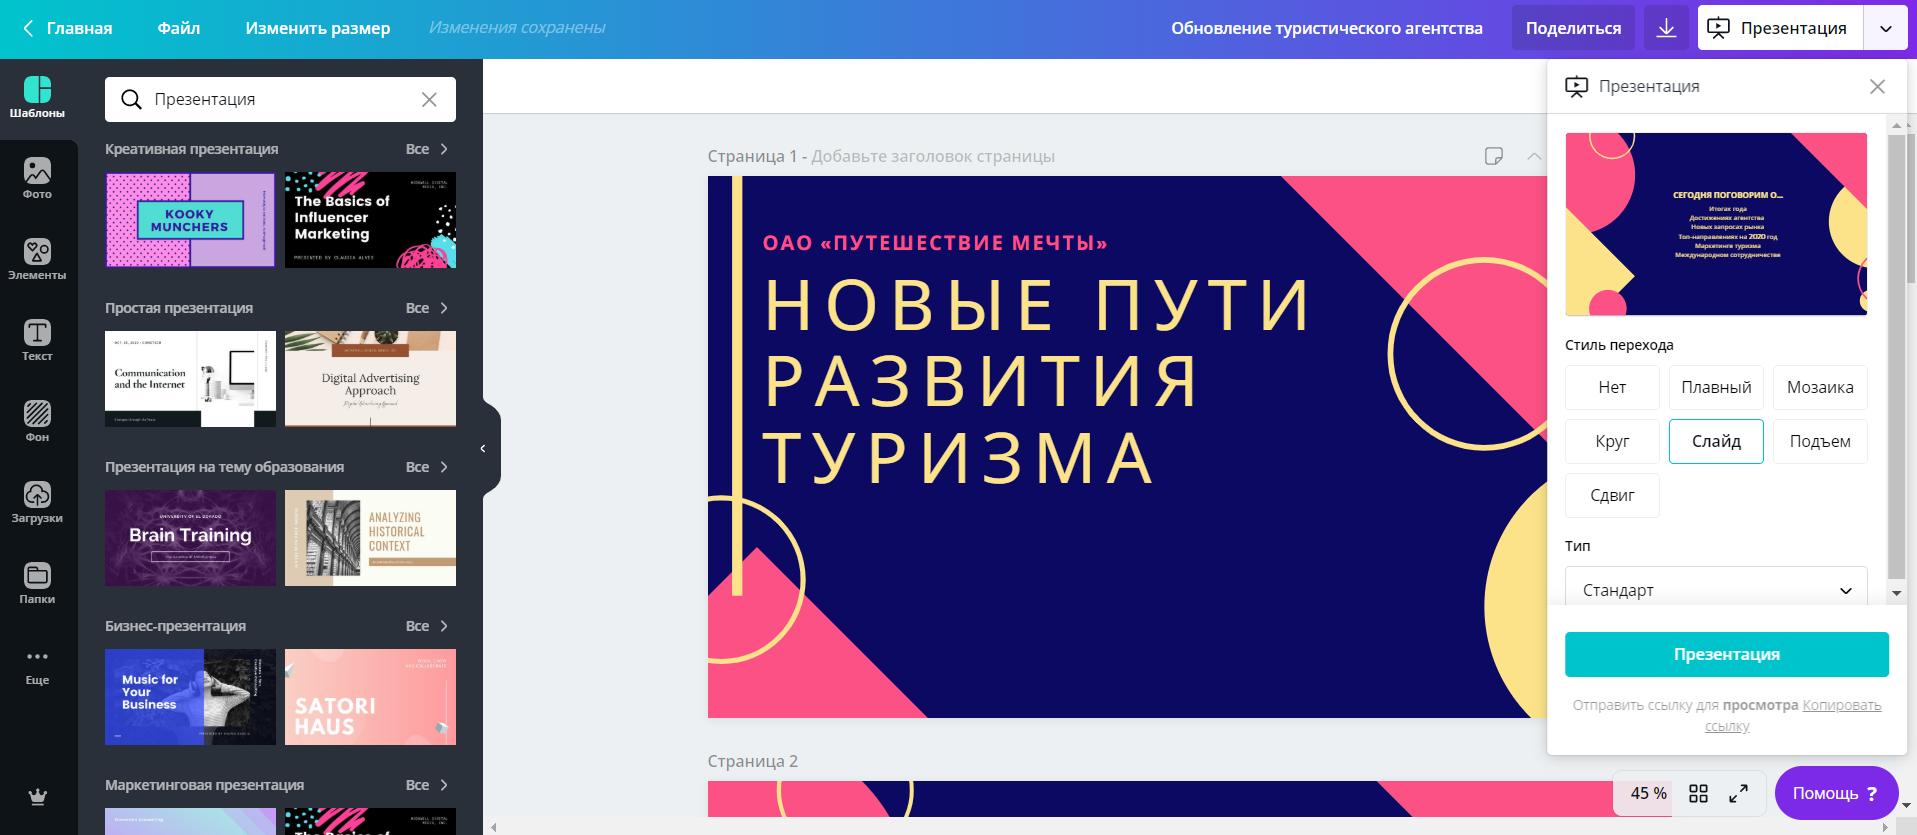The width and height of the screenshot is (1917, 835).
Task: Open the Uploads panel
Action: point(37,502)
